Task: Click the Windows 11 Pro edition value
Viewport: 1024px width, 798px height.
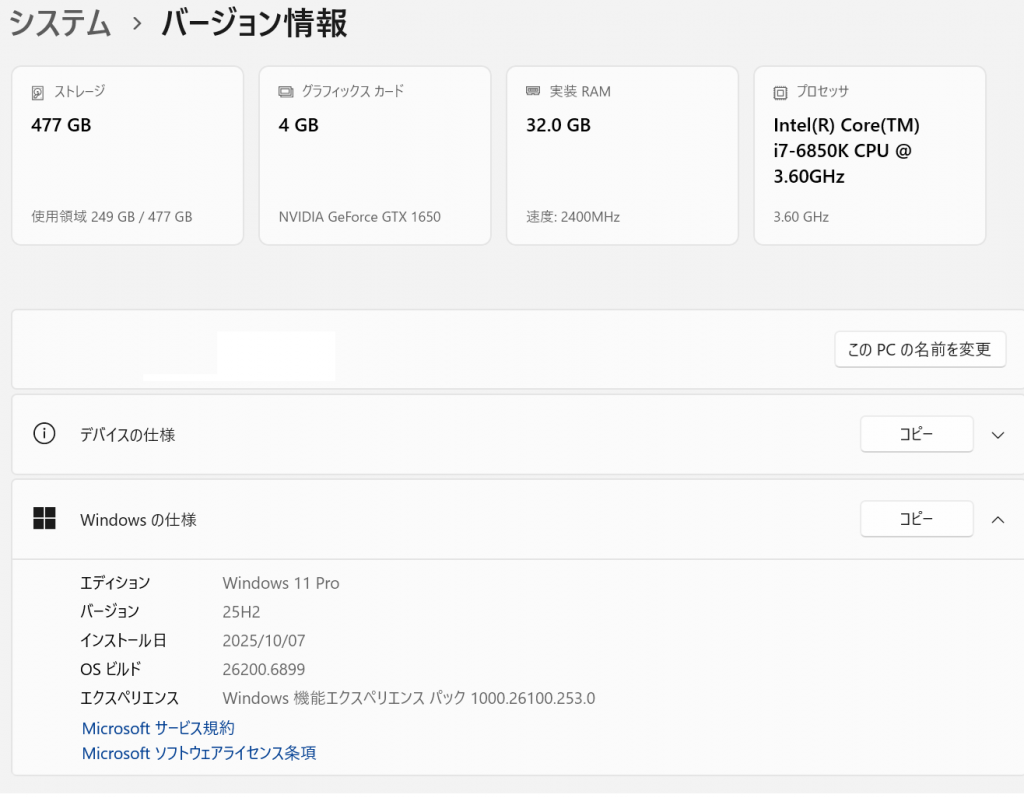Action: coord(281,583)
